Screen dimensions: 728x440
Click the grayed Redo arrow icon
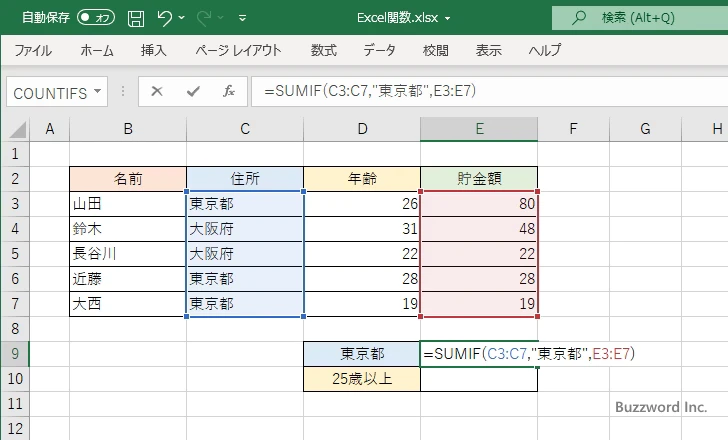tap(204, 18)
